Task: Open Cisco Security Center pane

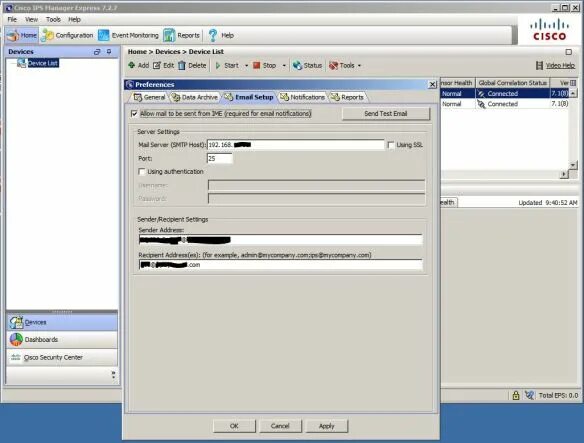Action: 62,357
